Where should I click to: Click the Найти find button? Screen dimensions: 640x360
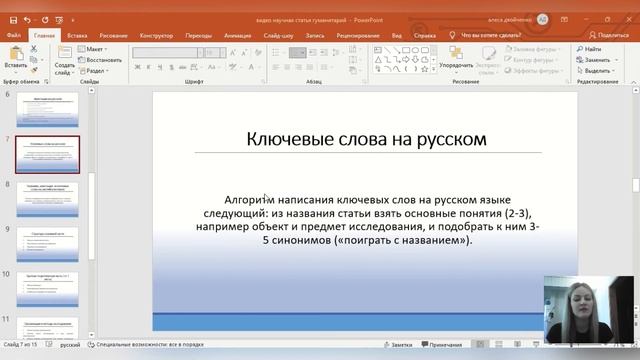tap(589, 49)
